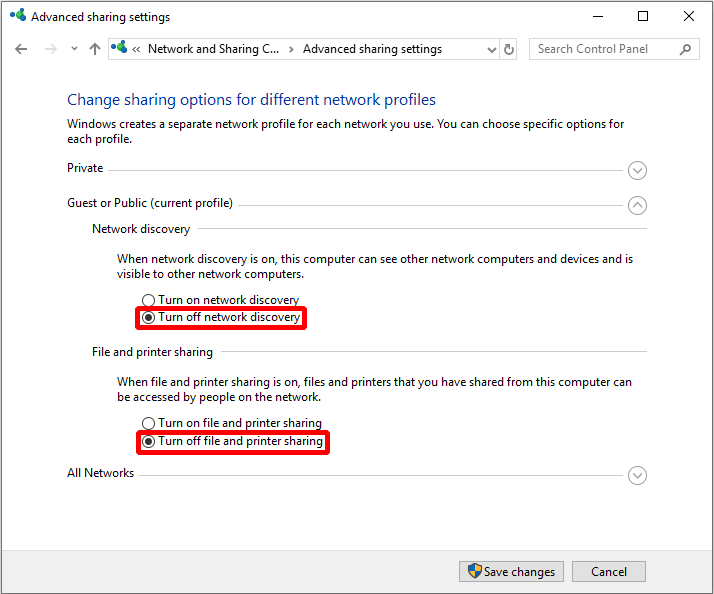Image resolution: width=714 pixels, height=594 pixels.
Task: Click the forward navigation arrow
Action: tap(51, 49)
